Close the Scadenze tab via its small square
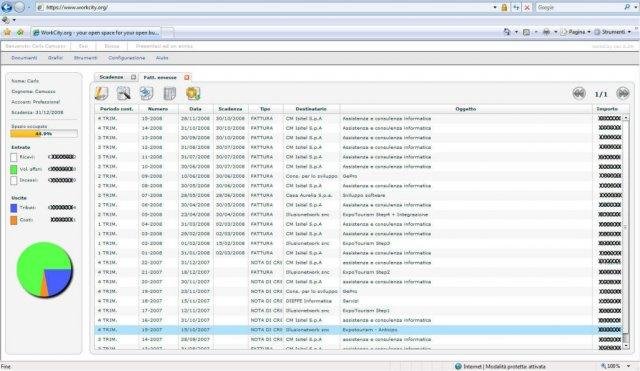Screen dimensions: 640x371 (133, 77)
